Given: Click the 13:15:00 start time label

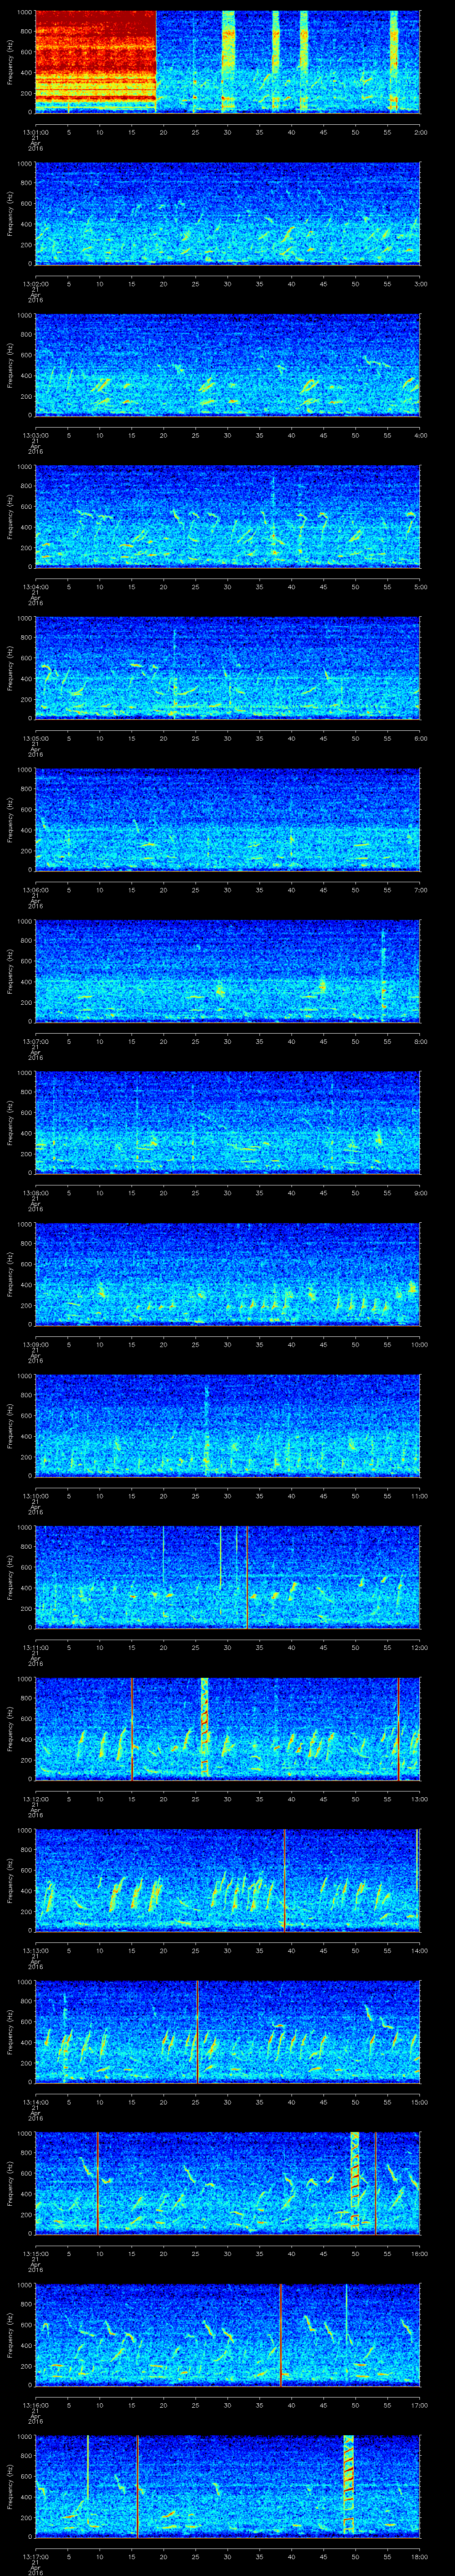Looking at the screenshot, I should (35, 2253).
